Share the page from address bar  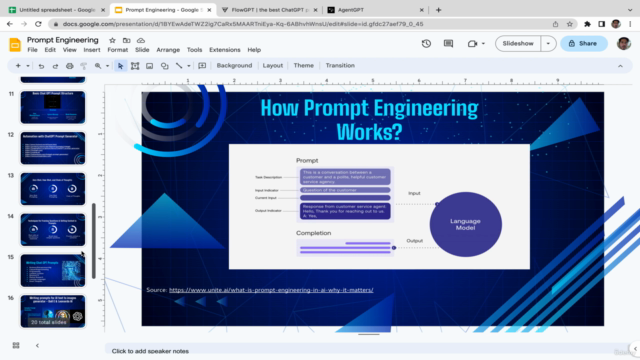pyautogui.click(x=555, y=24)
